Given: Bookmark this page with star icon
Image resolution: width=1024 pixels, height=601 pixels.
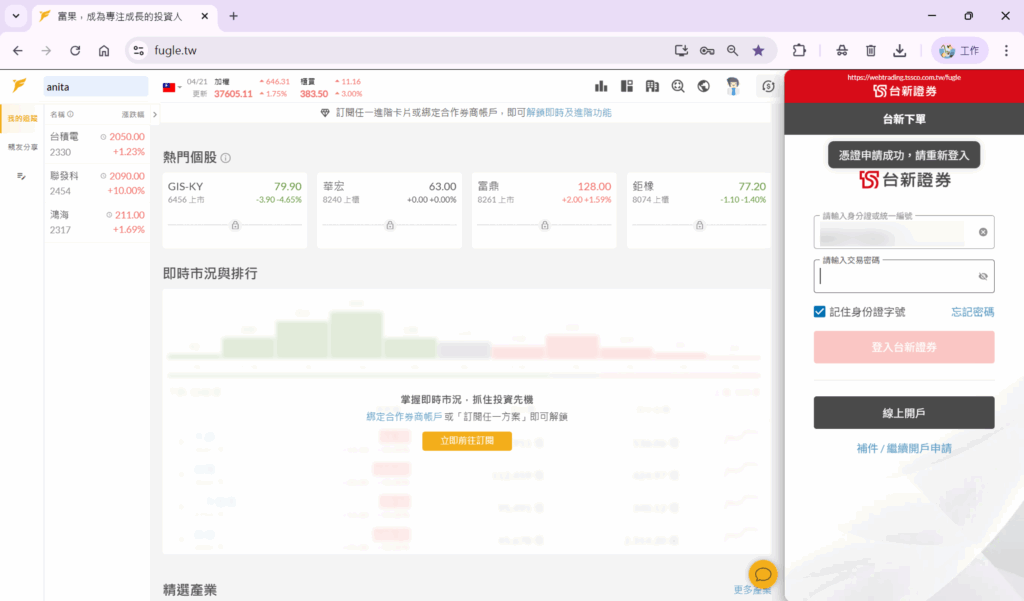Looking at the screenshot, I should (x=758, y=51).
